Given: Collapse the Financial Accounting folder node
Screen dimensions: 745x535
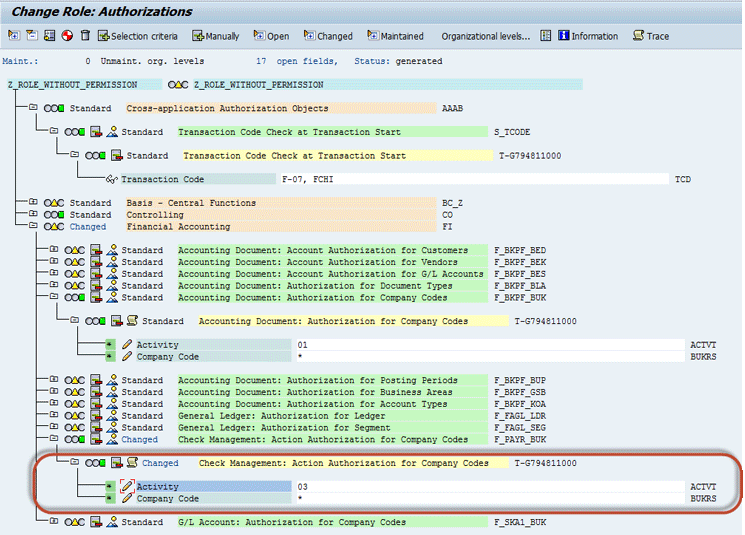Looking at the screenshot, I should pyautogui.click(x=33, y=227).
